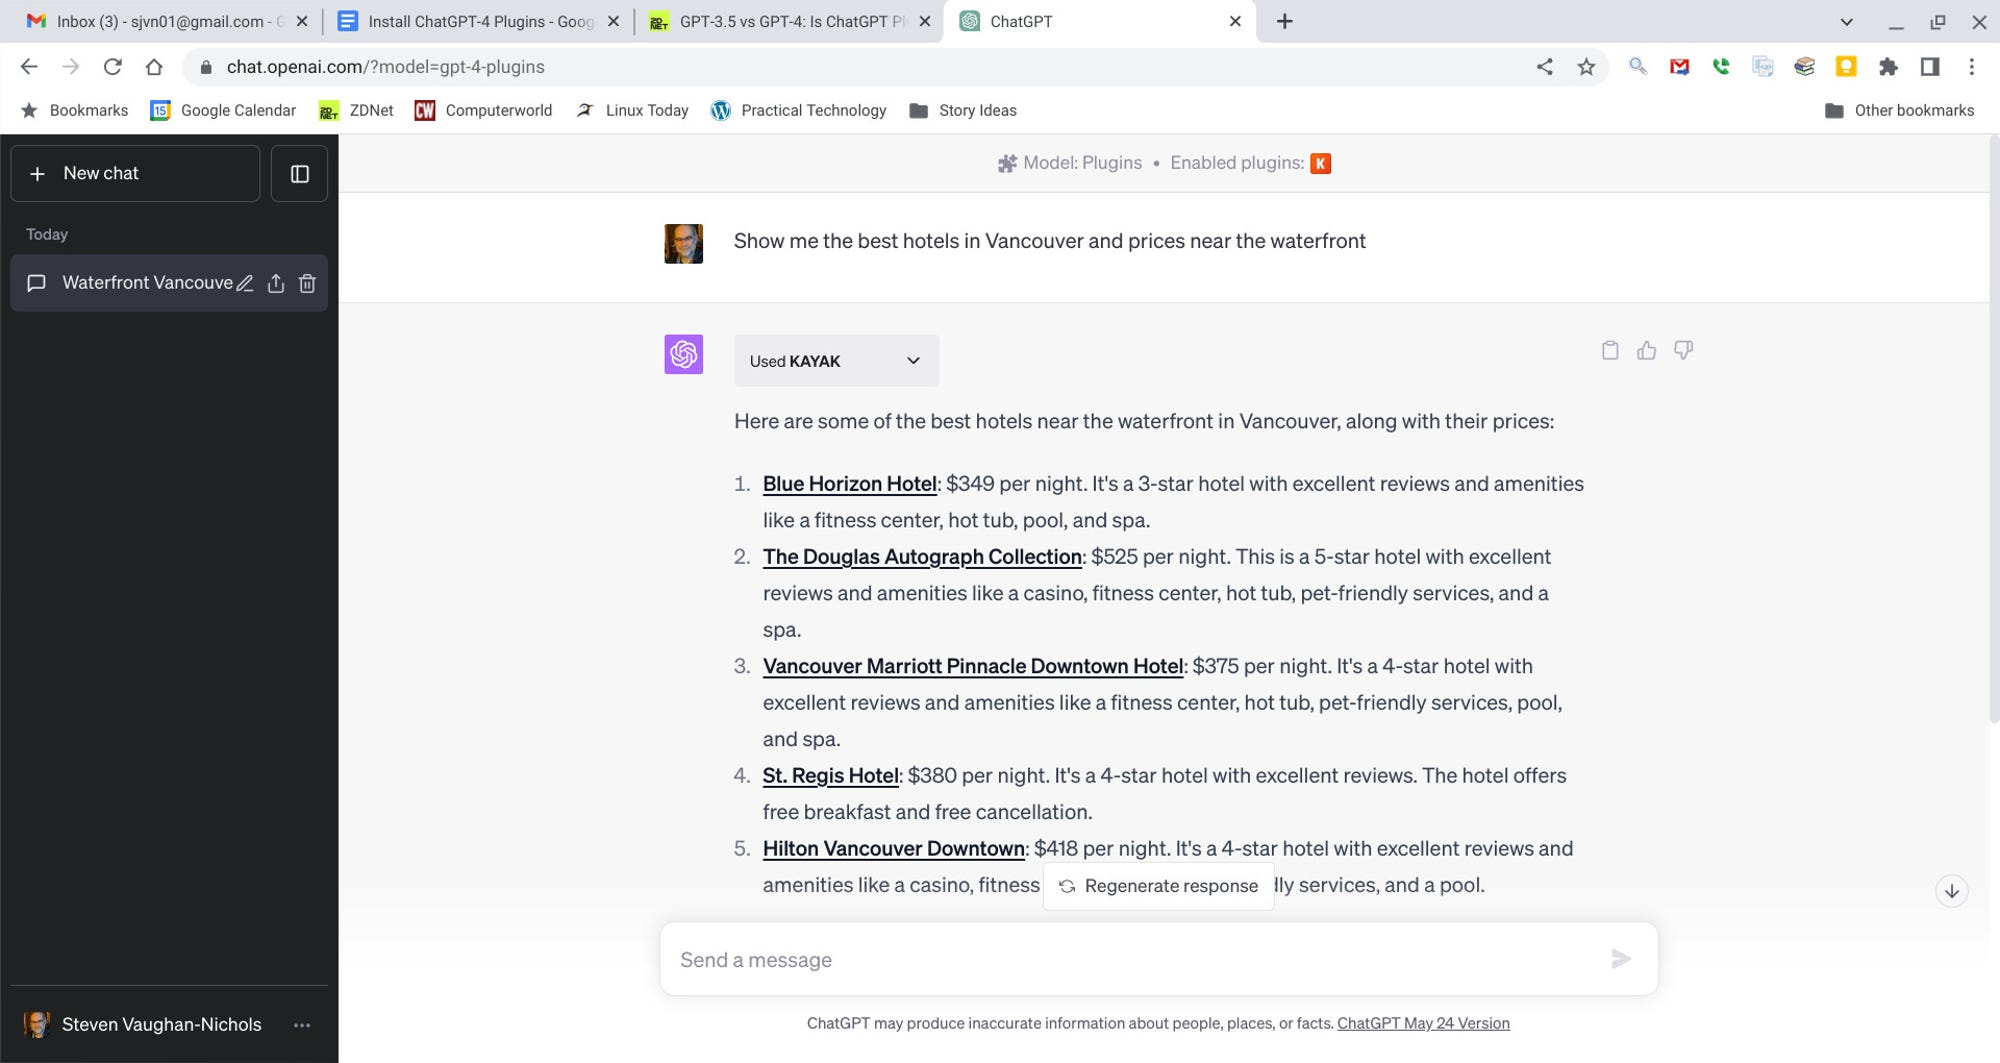Start a New chat
This screenshot has height=1063, width=2000.
point(135,174)
